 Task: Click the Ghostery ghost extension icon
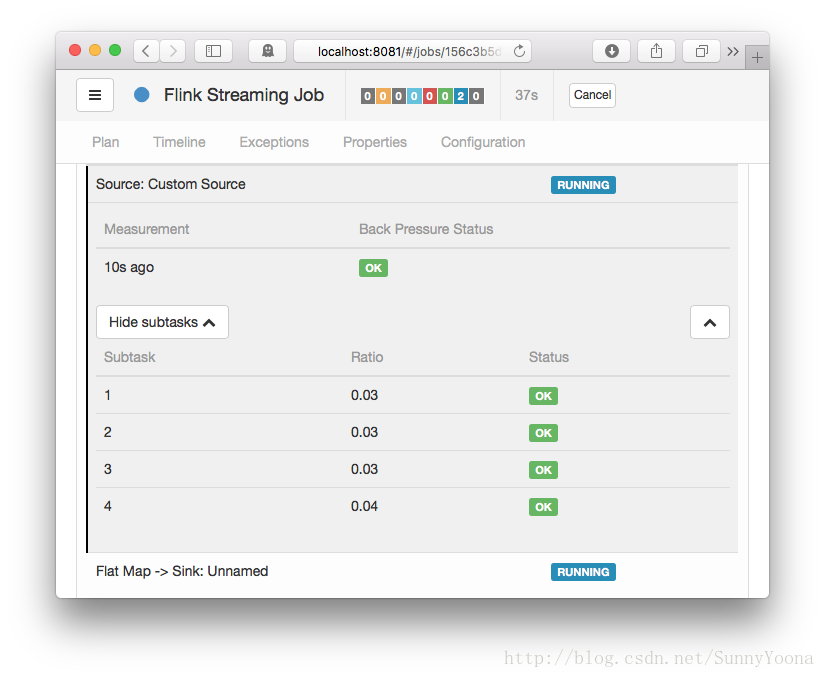(x=268, y=51)
